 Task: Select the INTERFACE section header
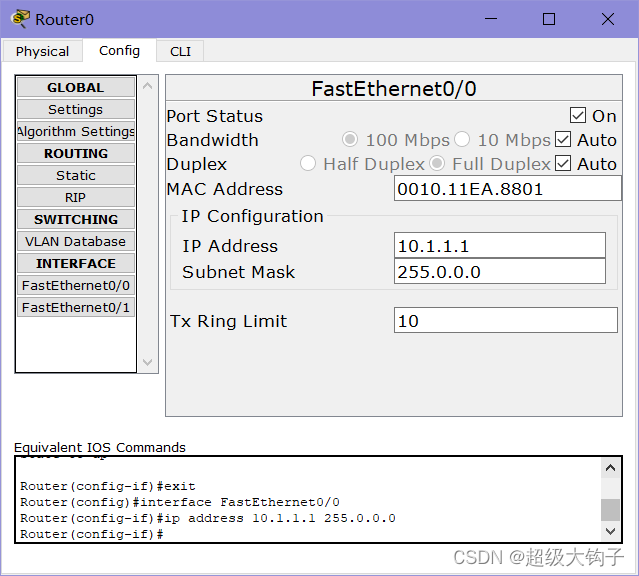[x=76, y=263]
